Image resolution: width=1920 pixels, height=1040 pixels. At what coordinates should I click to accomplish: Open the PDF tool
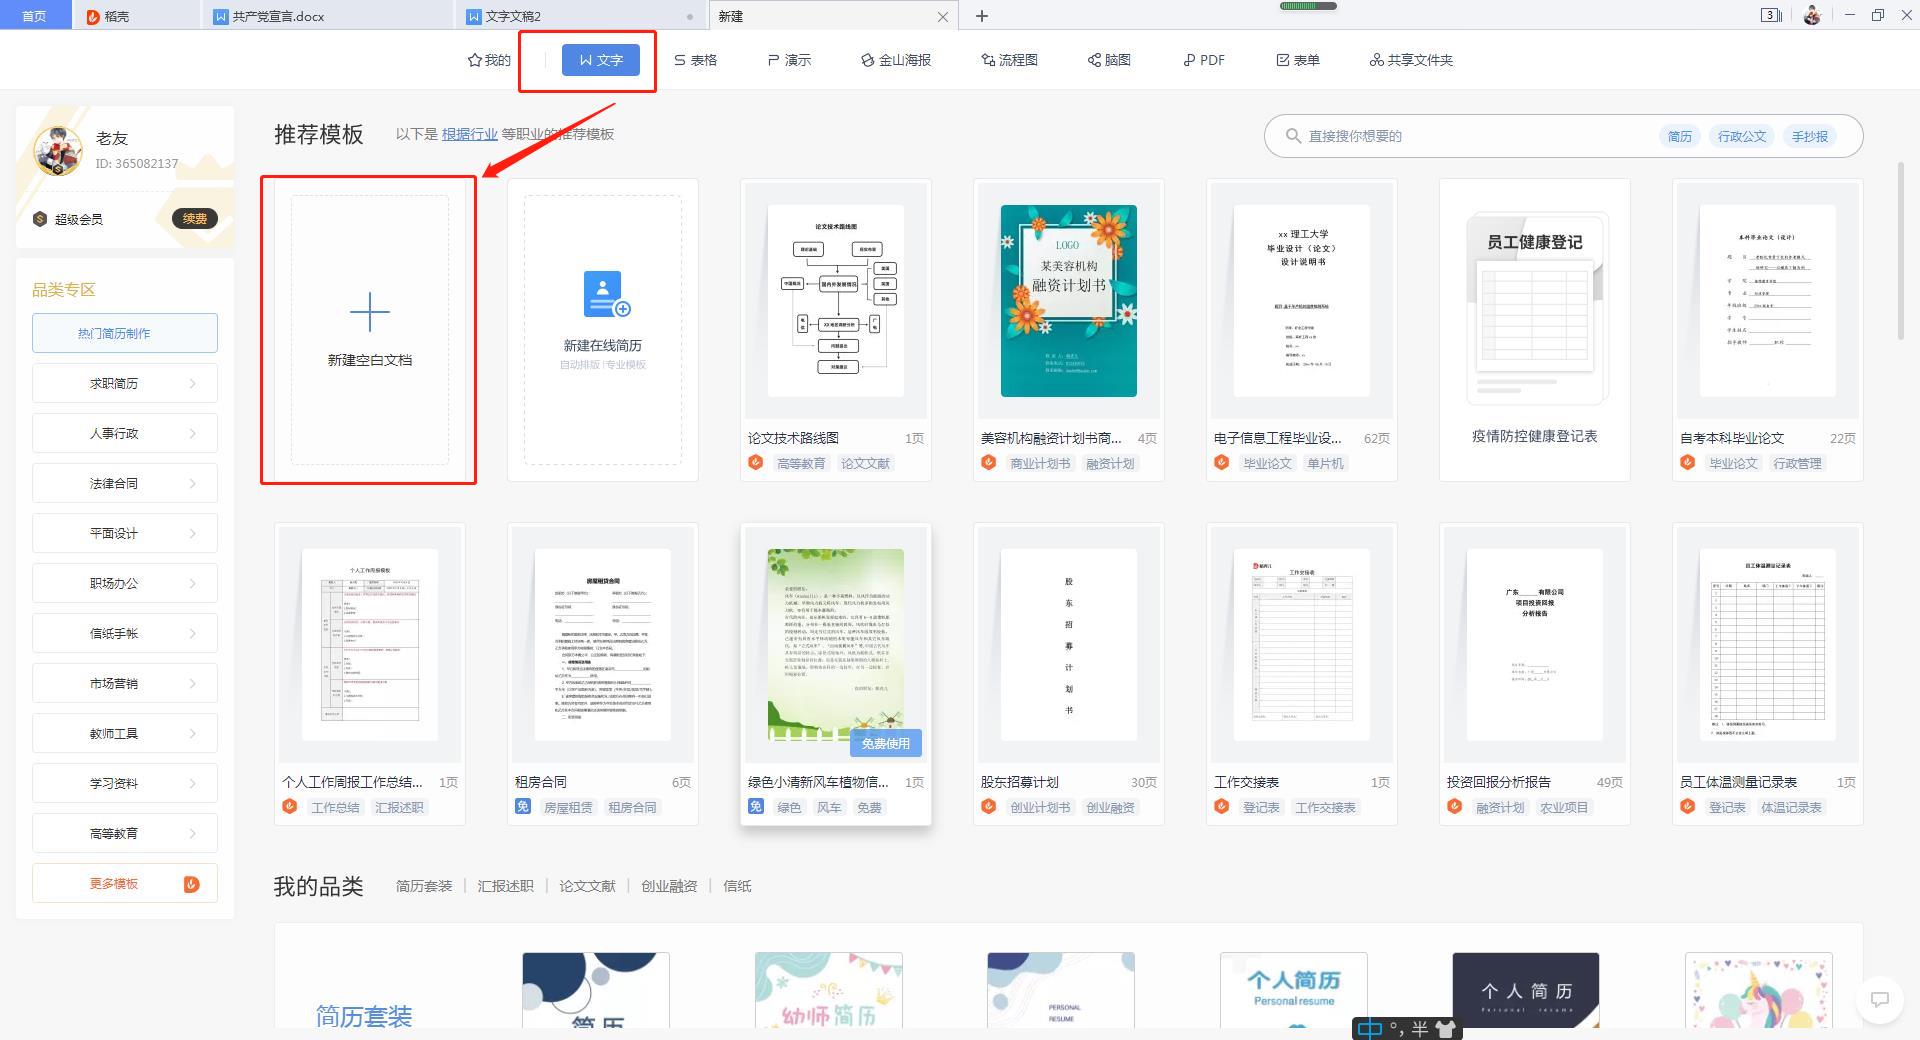coord(1203,60)
